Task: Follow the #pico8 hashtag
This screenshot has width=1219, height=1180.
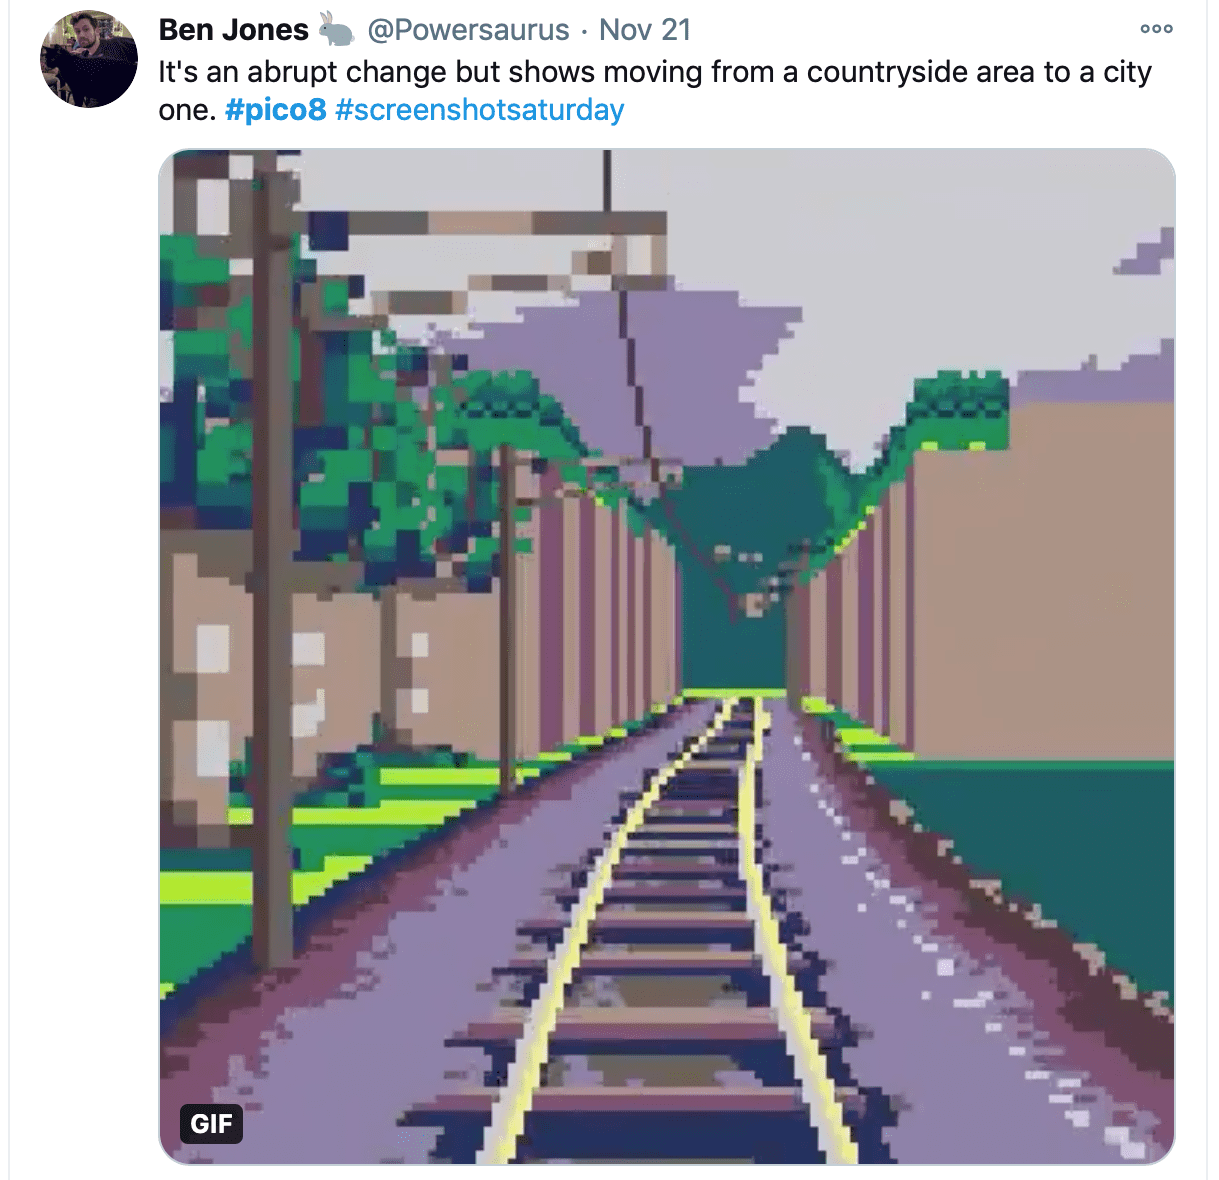Action: (276, 109)
